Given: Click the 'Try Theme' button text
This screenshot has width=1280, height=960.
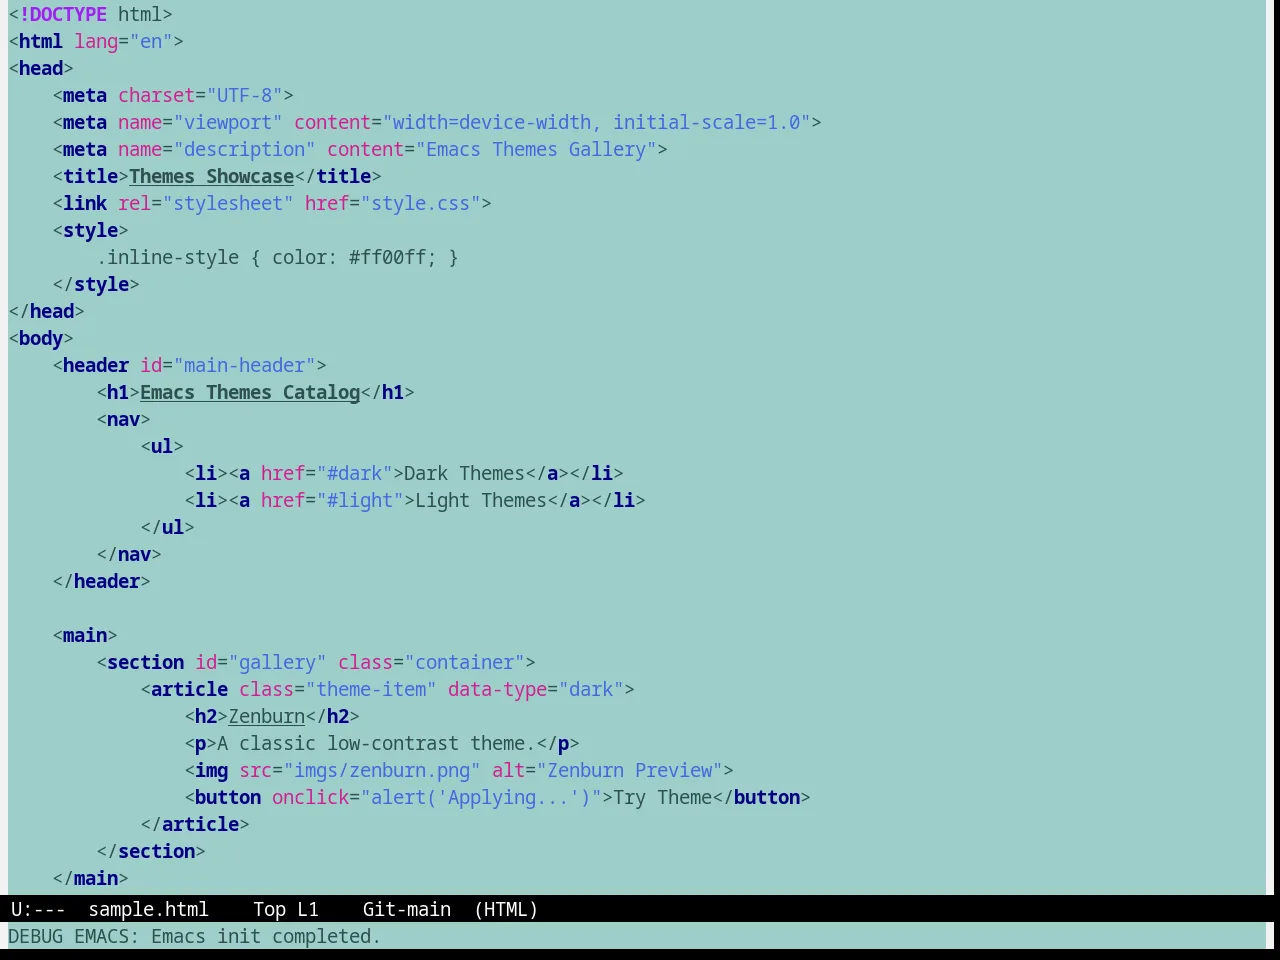Looking at the screenshot, I should tap(662, 797).
